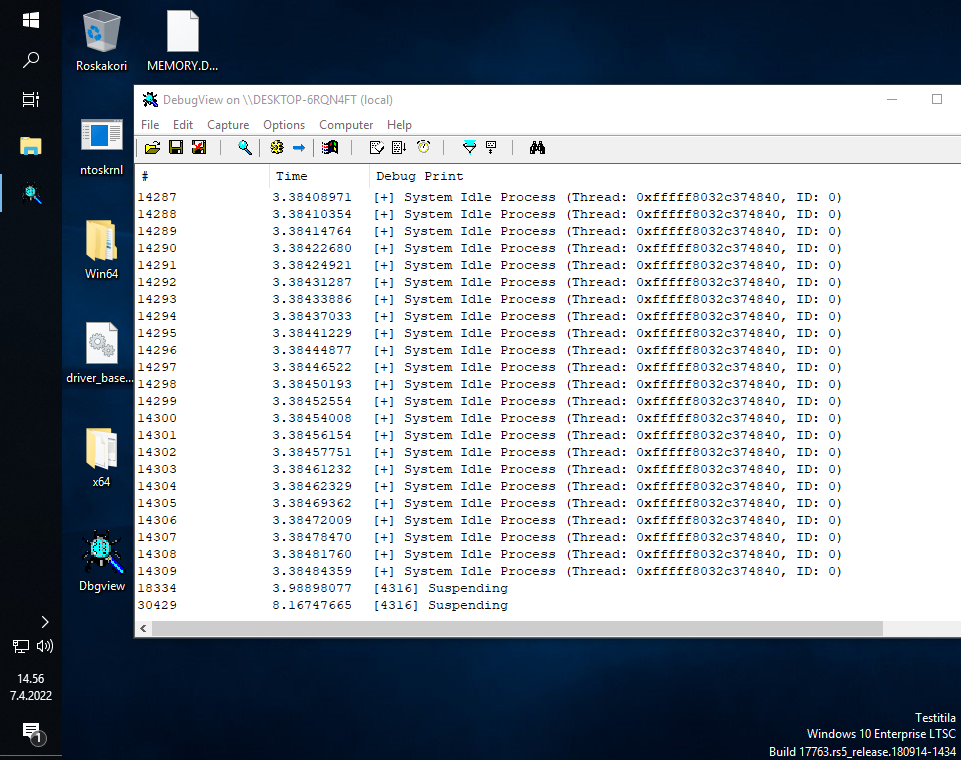
Task: Click the network tray icon
Action: [x=21, y=646]
